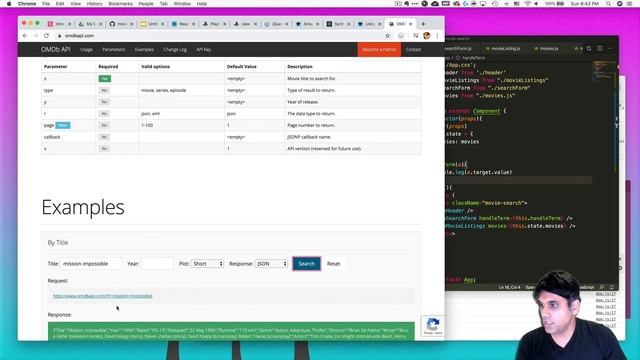Click the menu bar clock Sun 8:43 PM

coord(584,4)
